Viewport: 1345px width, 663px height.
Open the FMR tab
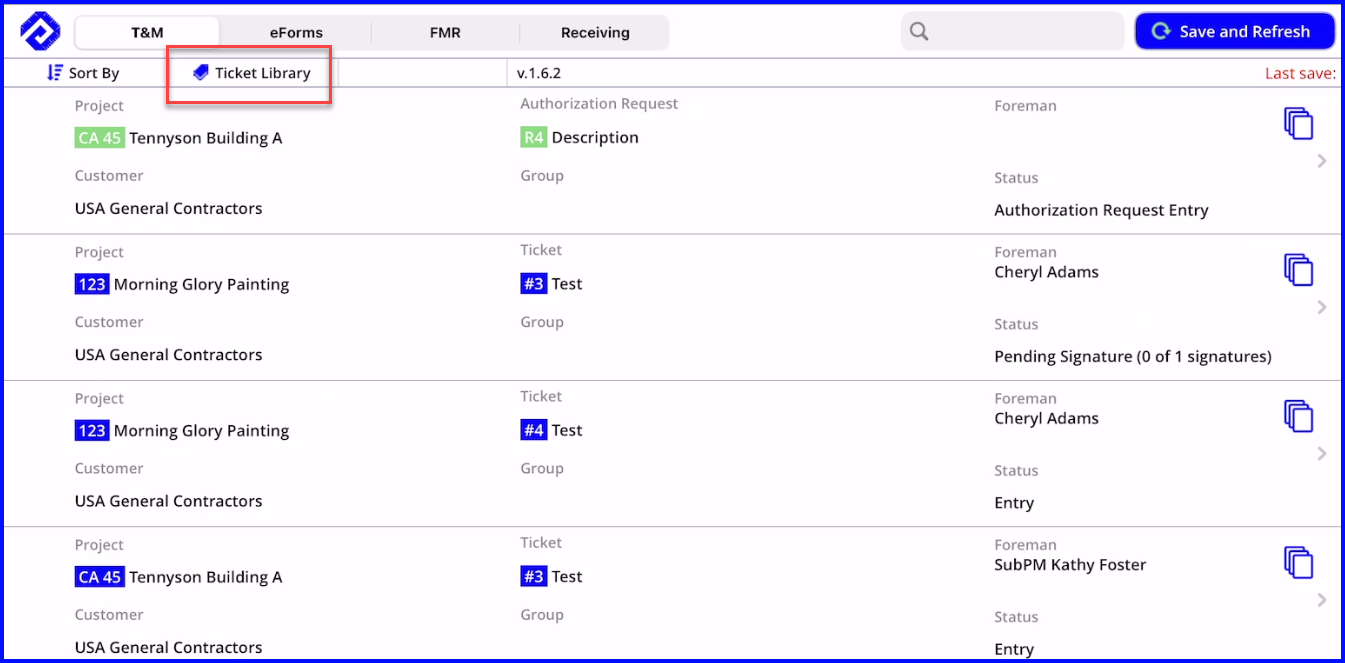(445, 32)
